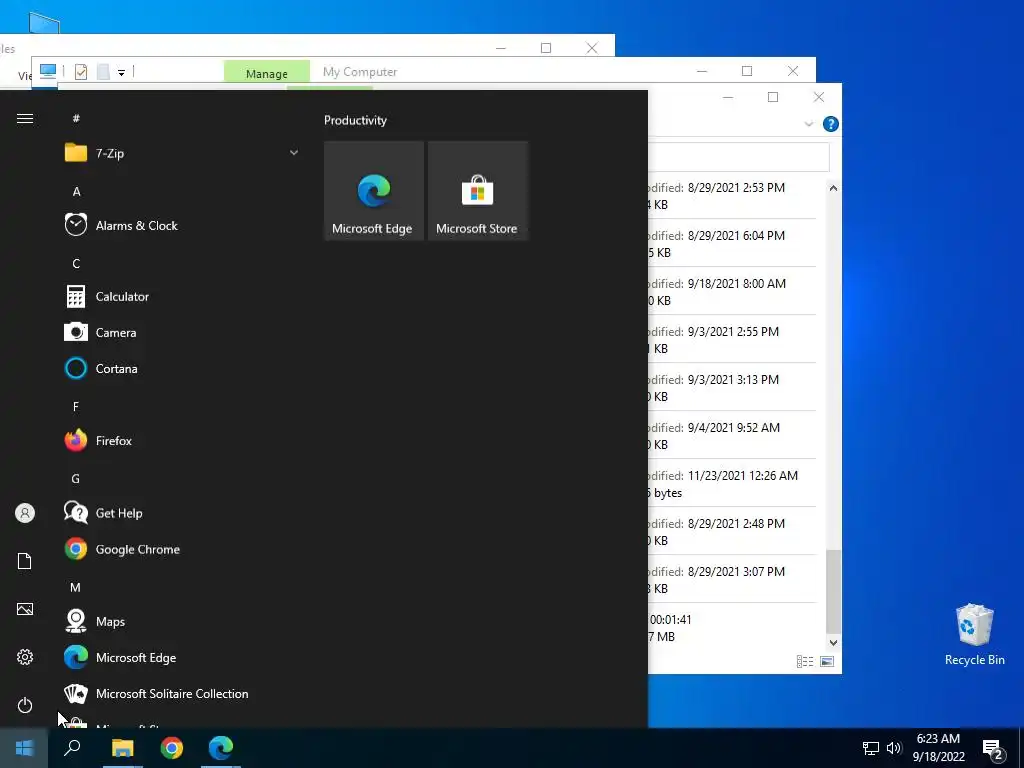This screenshot has width=1024, height=768.
Task: Launch Microsoft Edge from the app list
Action: (181, 658)
